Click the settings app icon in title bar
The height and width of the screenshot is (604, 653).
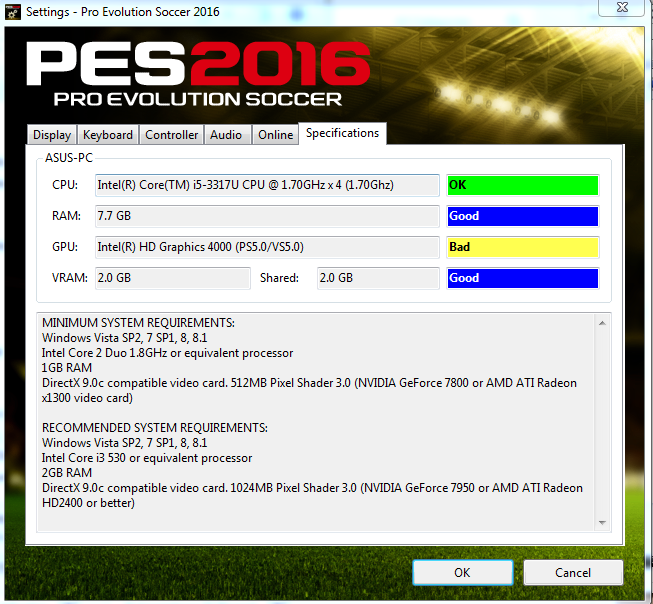coord(12,12)
